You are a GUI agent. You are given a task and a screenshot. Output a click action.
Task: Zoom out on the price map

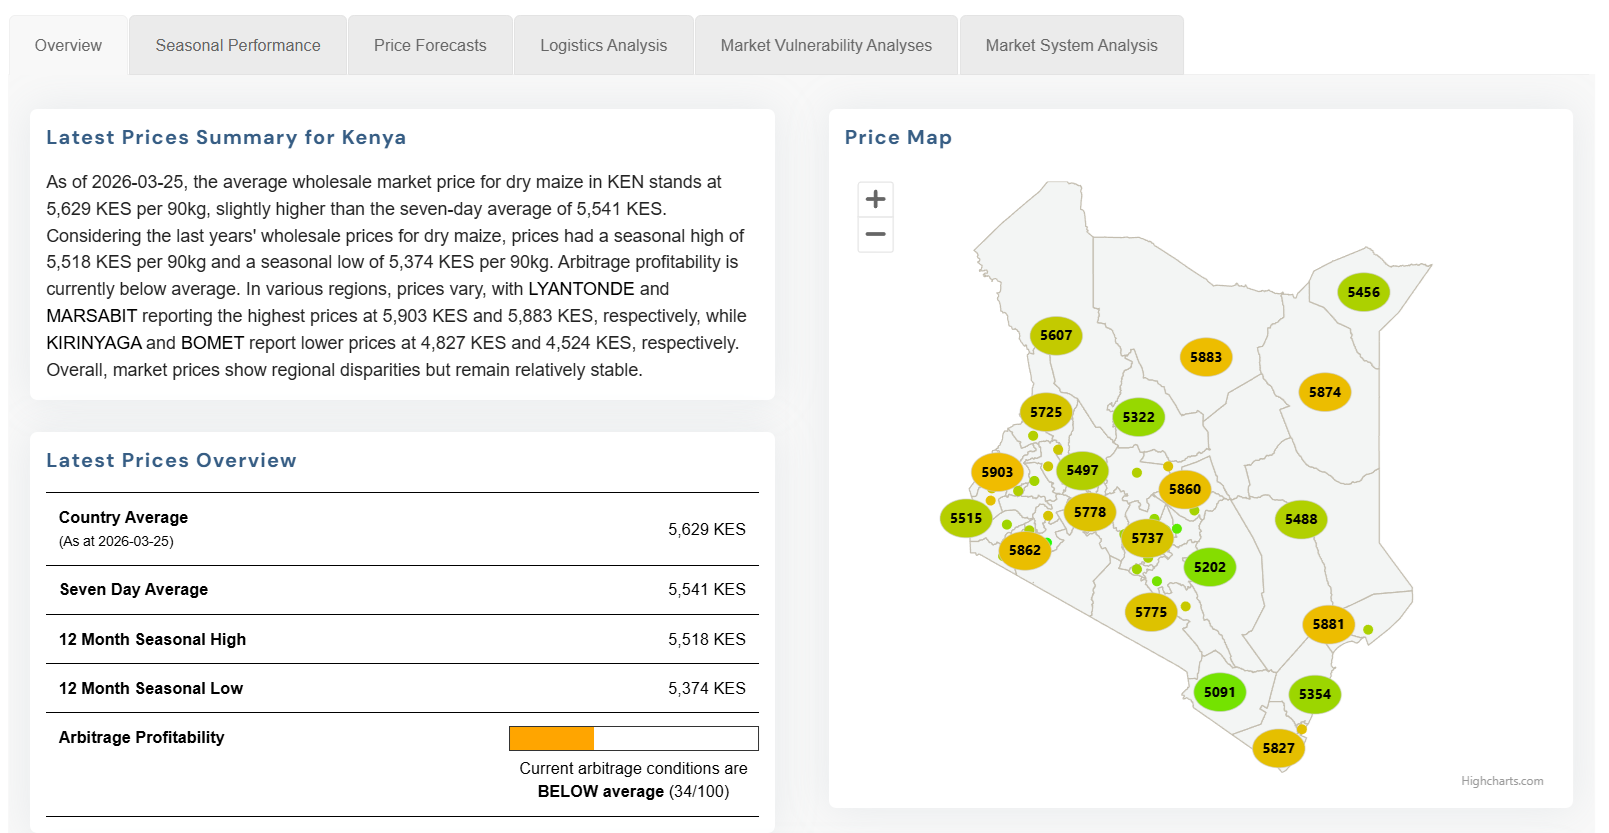(875, 235)
